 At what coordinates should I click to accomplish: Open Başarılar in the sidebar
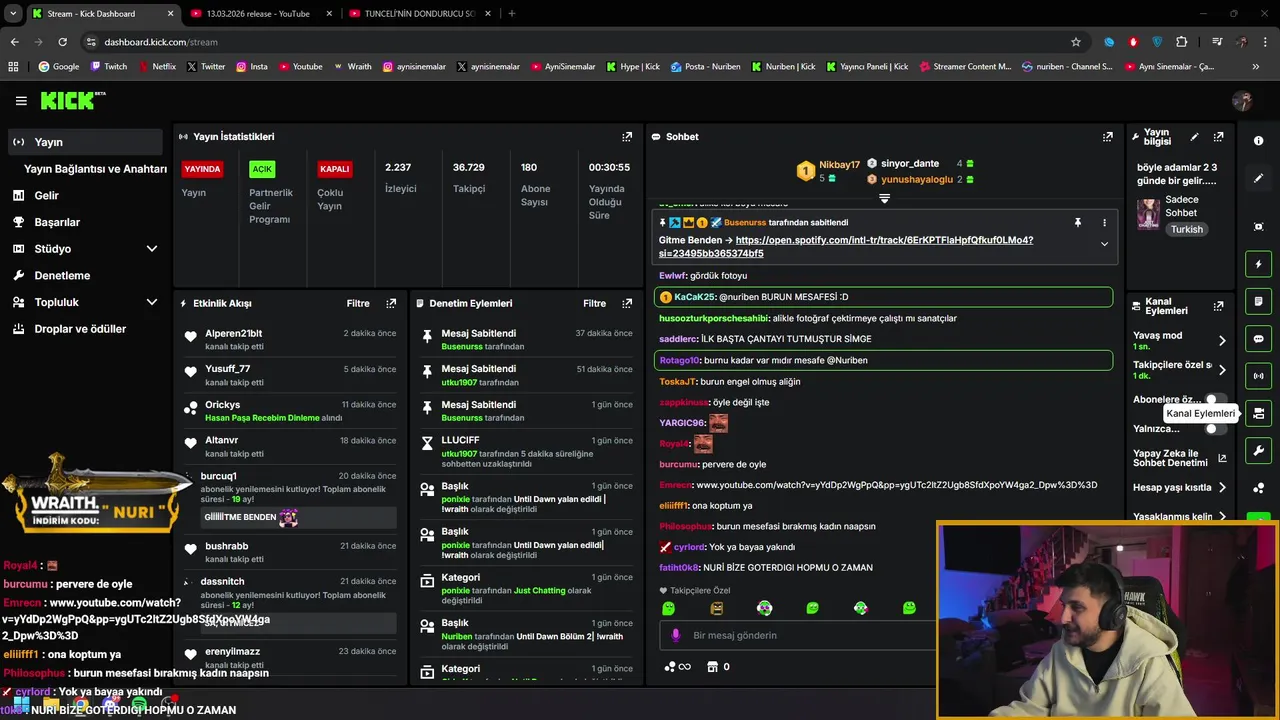pyautogui.click(x=57, y=222)
